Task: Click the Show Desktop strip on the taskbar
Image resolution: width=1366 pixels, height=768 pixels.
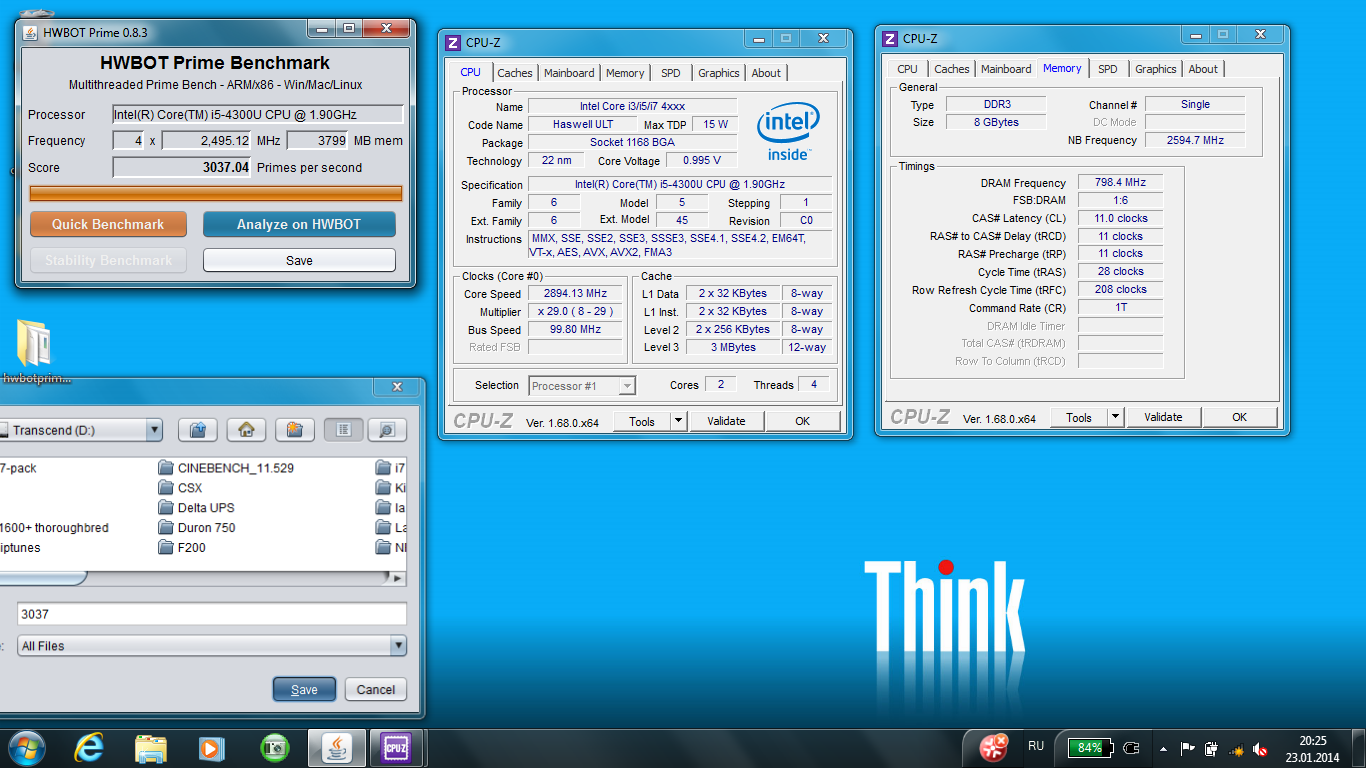Action: pyautogui.click(x=1358, y=748)
